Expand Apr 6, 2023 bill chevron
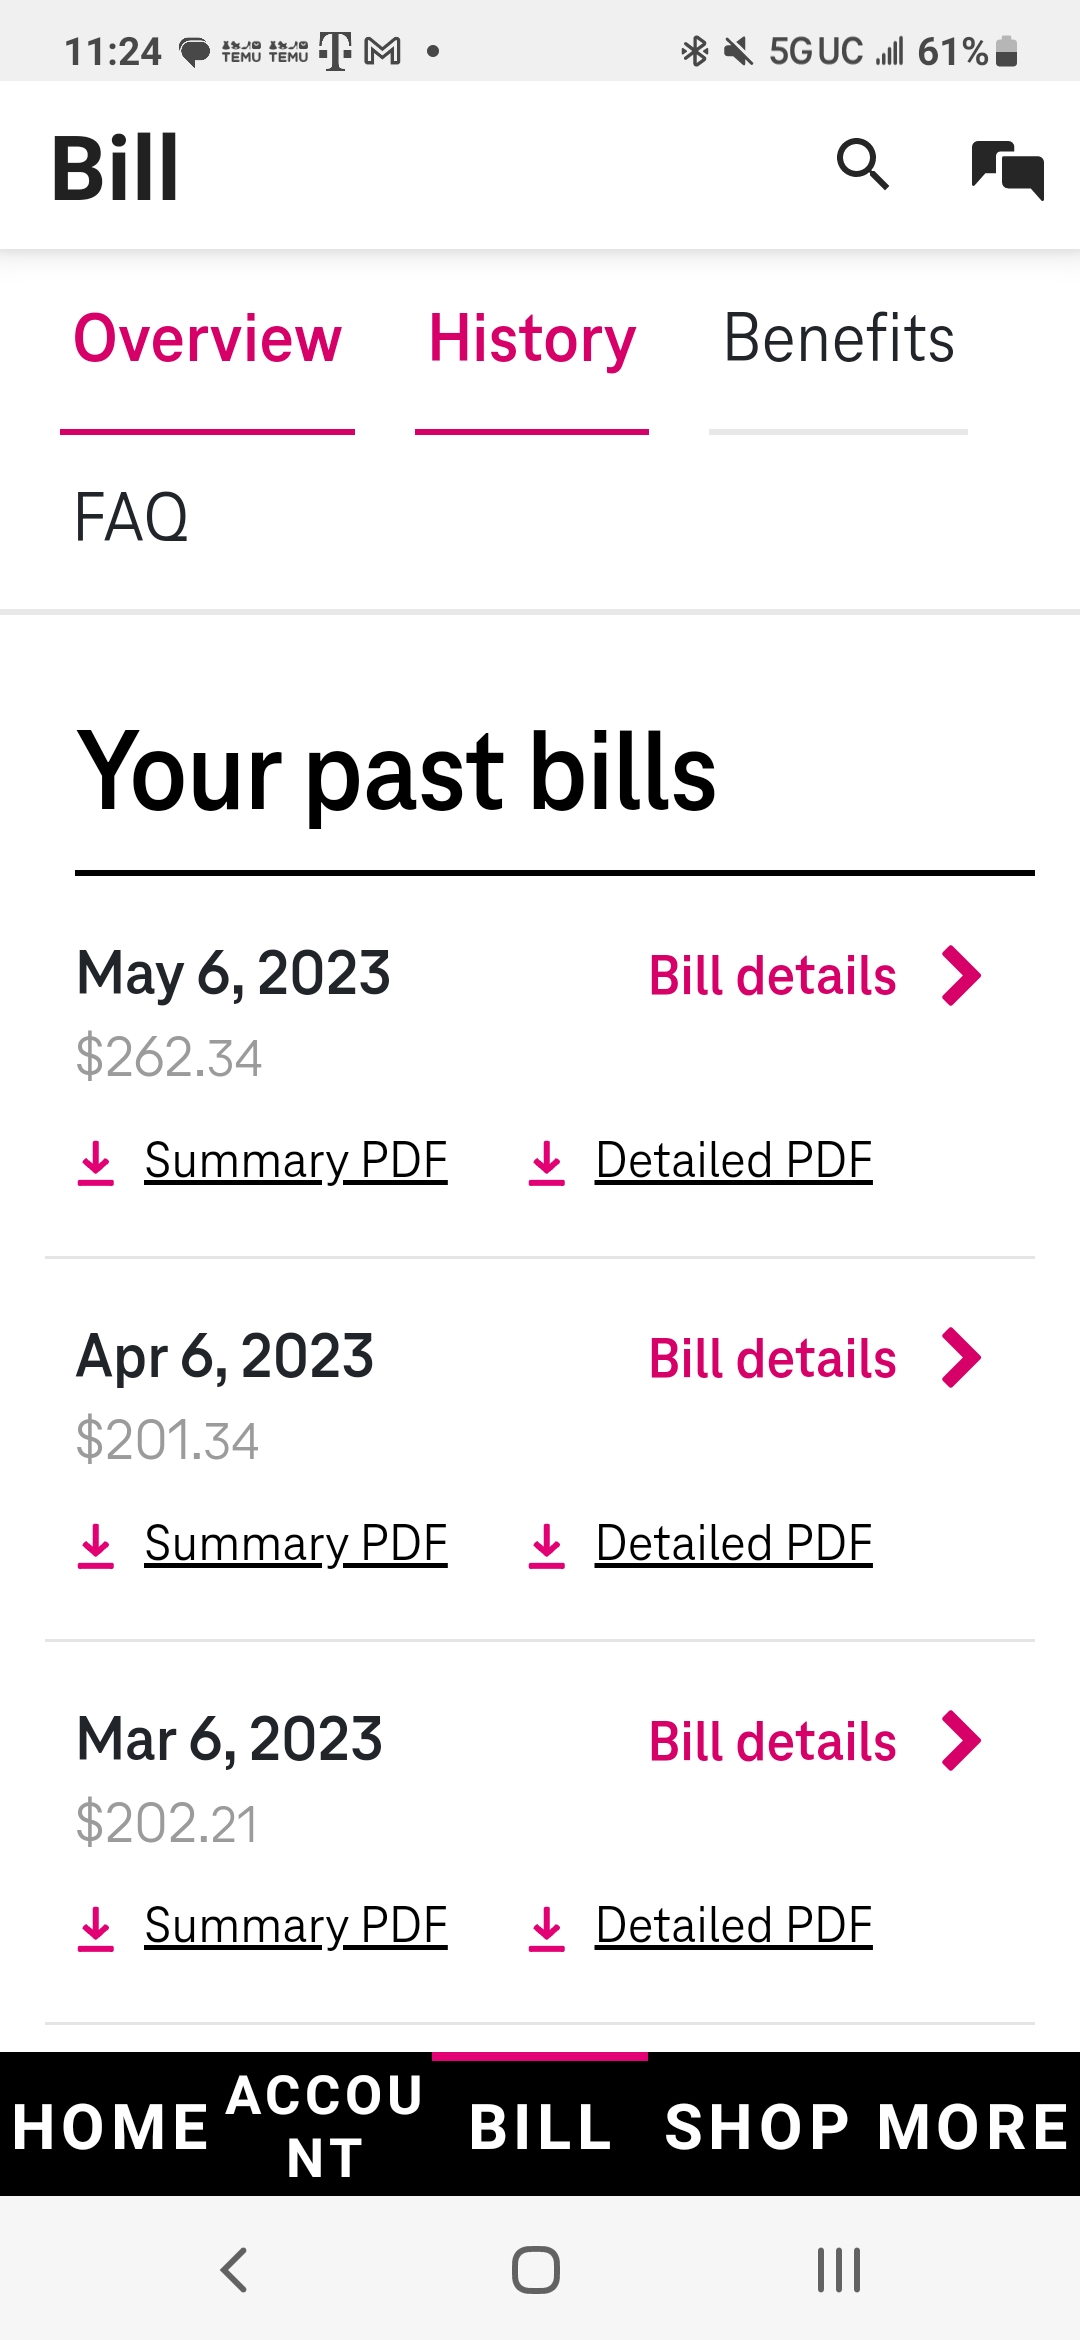The height and width of the screenshot is (2340, 1080). click(961, 1358)
